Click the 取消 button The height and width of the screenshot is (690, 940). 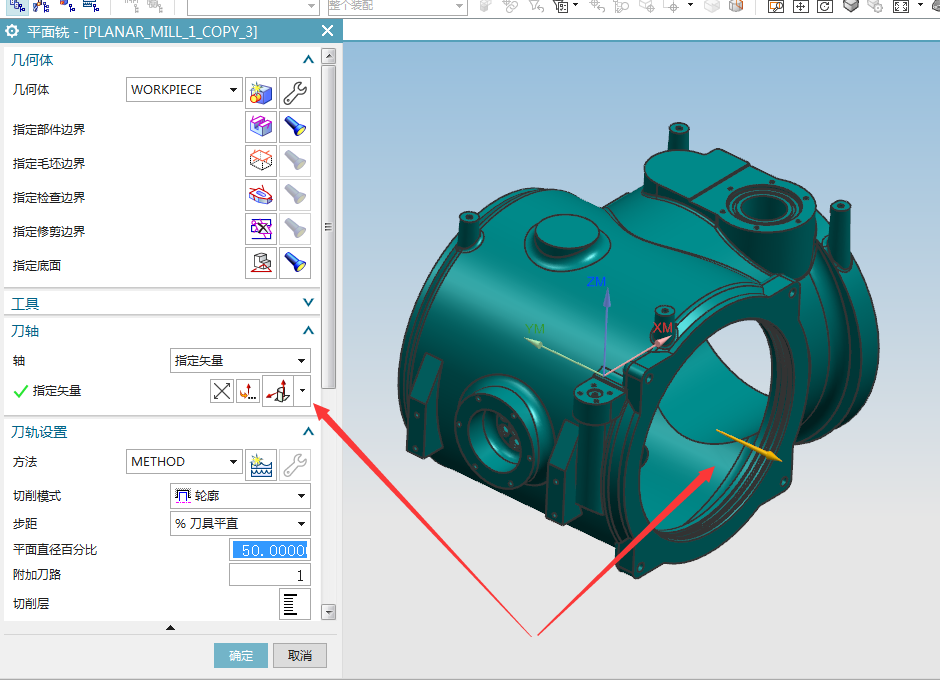click(300, 656)
